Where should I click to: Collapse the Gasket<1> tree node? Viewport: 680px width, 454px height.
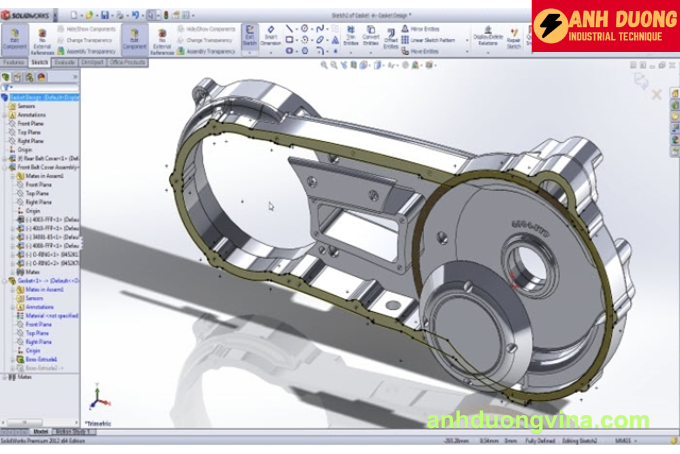[4, 280]
